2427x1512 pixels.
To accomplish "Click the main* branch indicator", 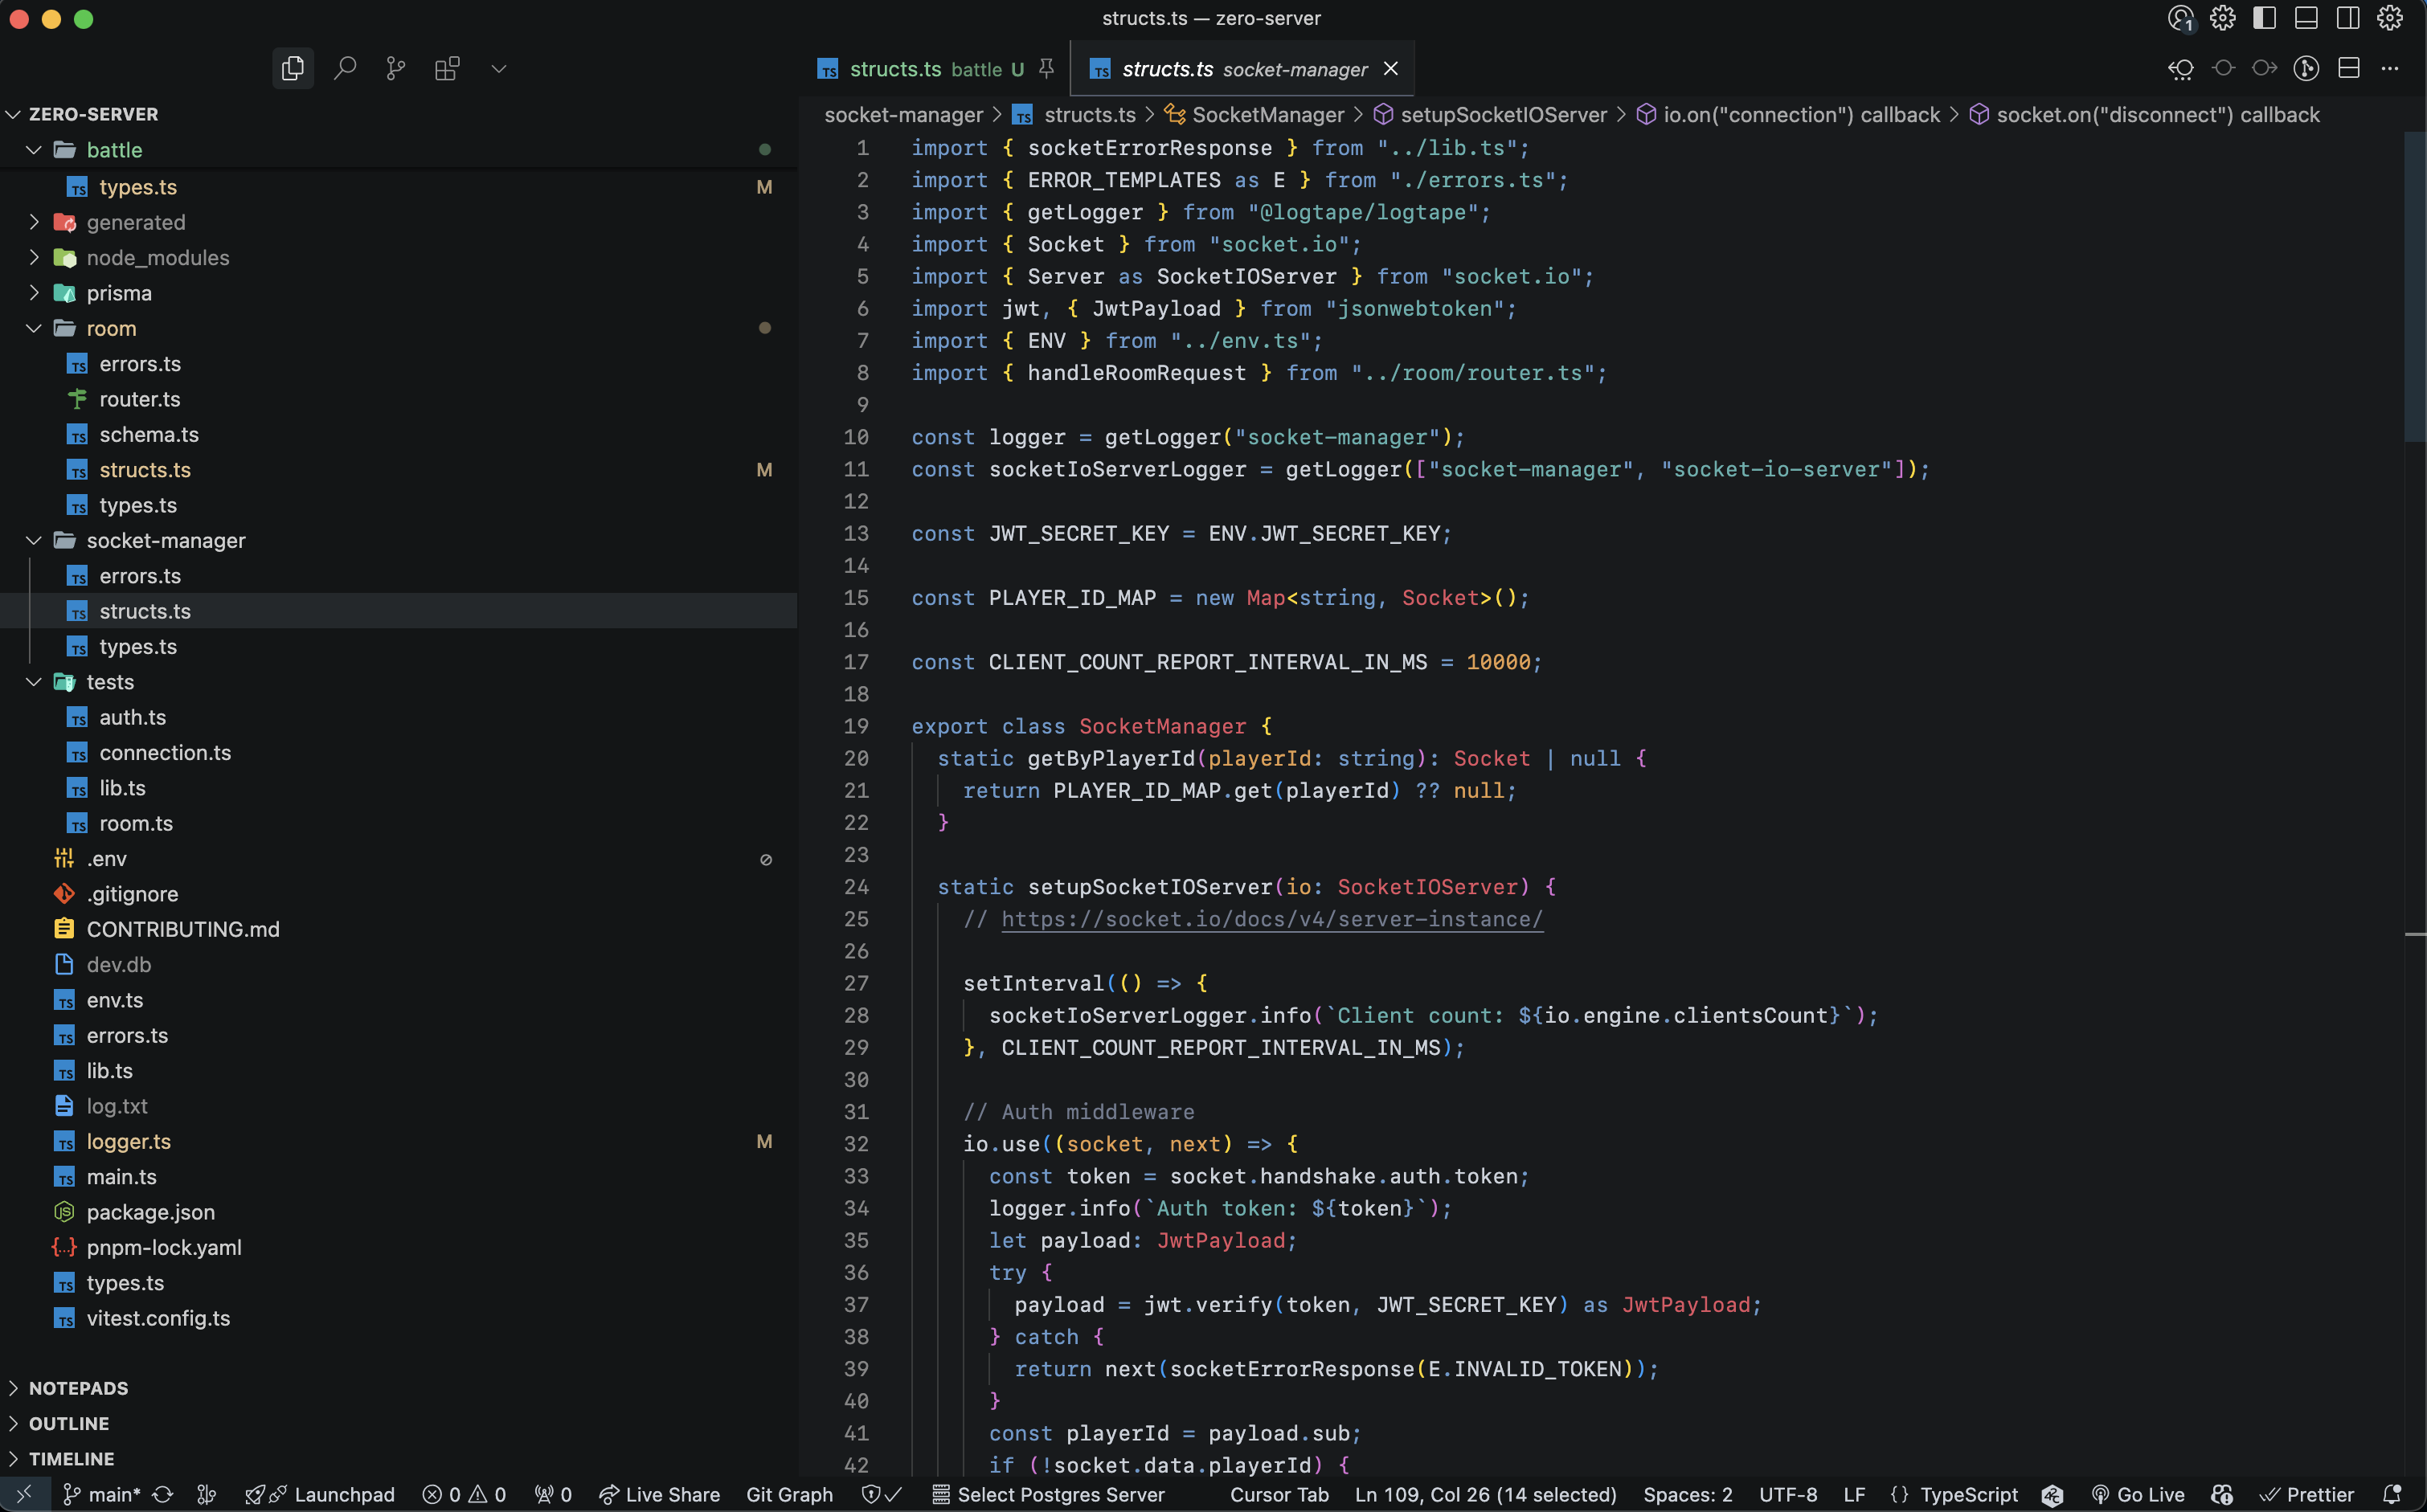I will (102, 1494).
